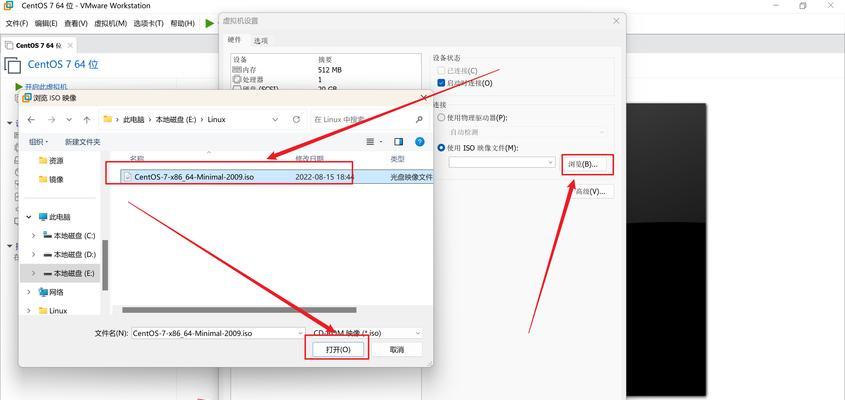Click the 取消 button in file dialog
Screen dimensions: 845x400
[397, 349]
